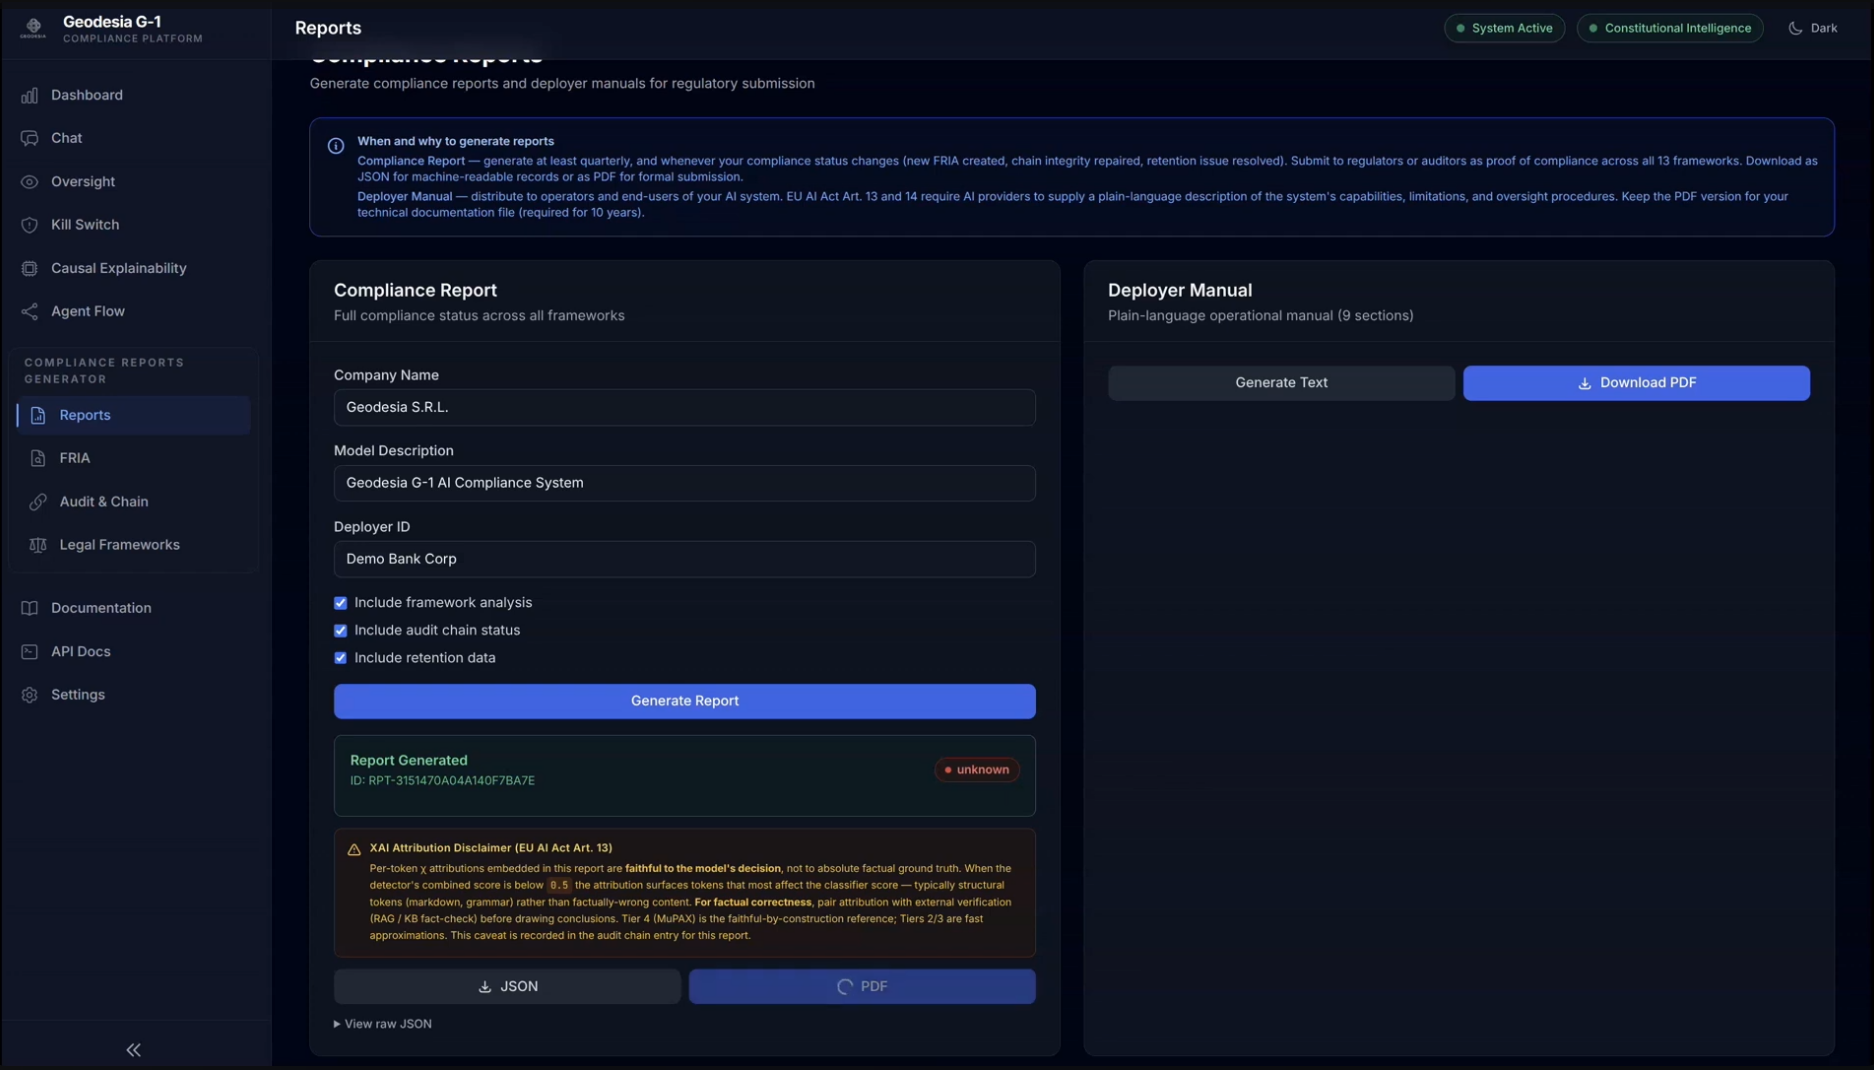Click the API Docs terminal icon

click(30, 651)
